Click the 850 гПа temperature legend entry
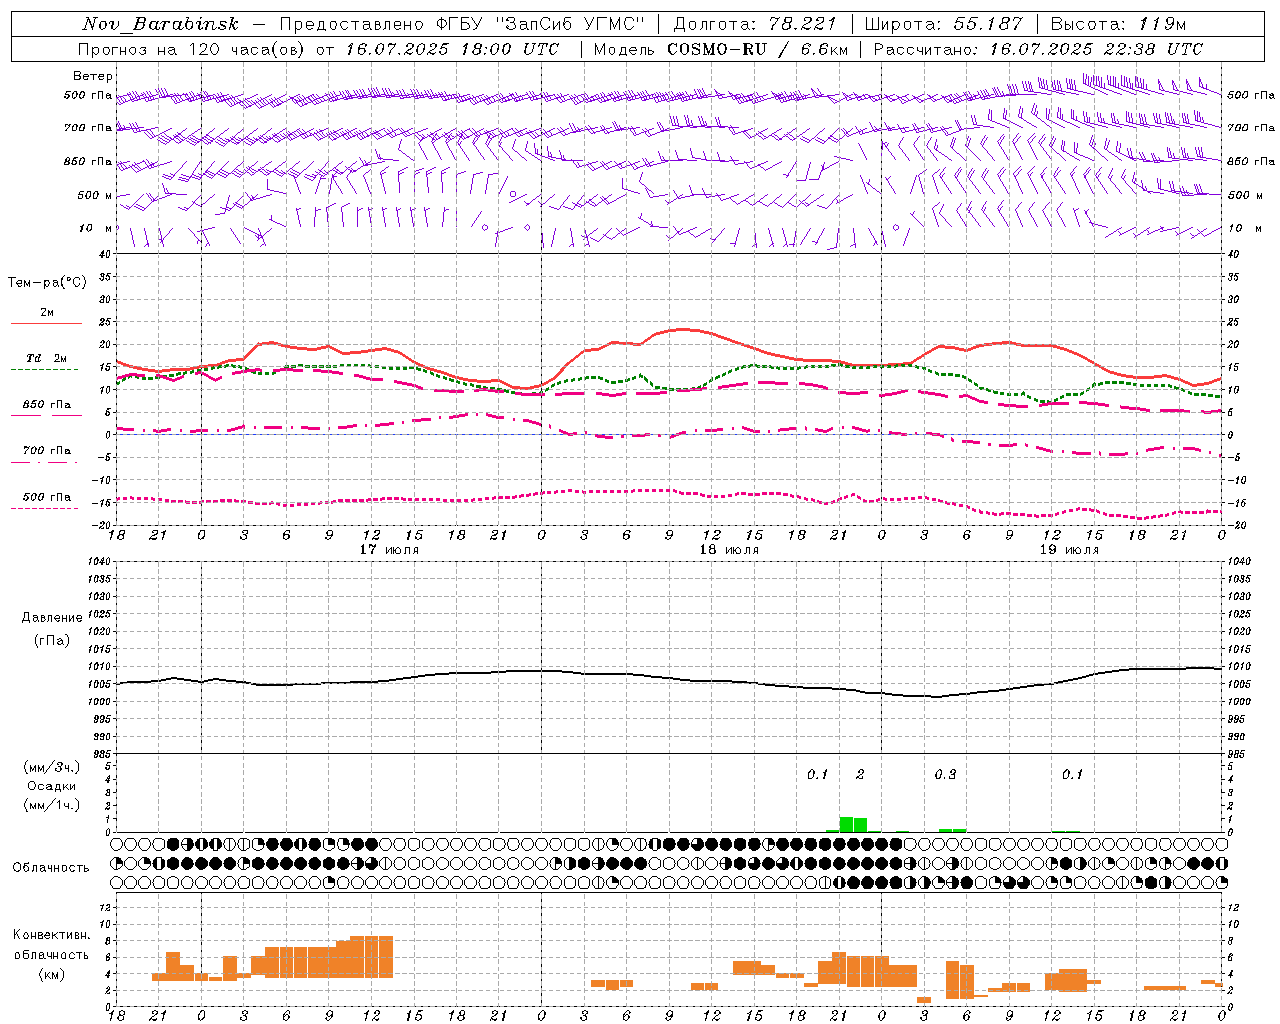Screen dimensions: 1280x1024 click(47, 405)
